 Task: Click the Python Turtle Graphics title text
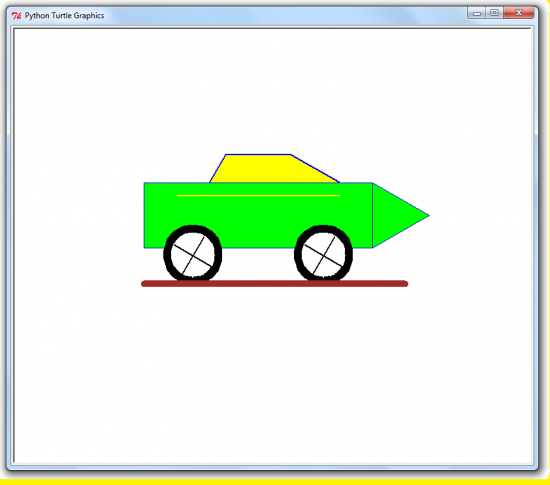coord(65,16)
